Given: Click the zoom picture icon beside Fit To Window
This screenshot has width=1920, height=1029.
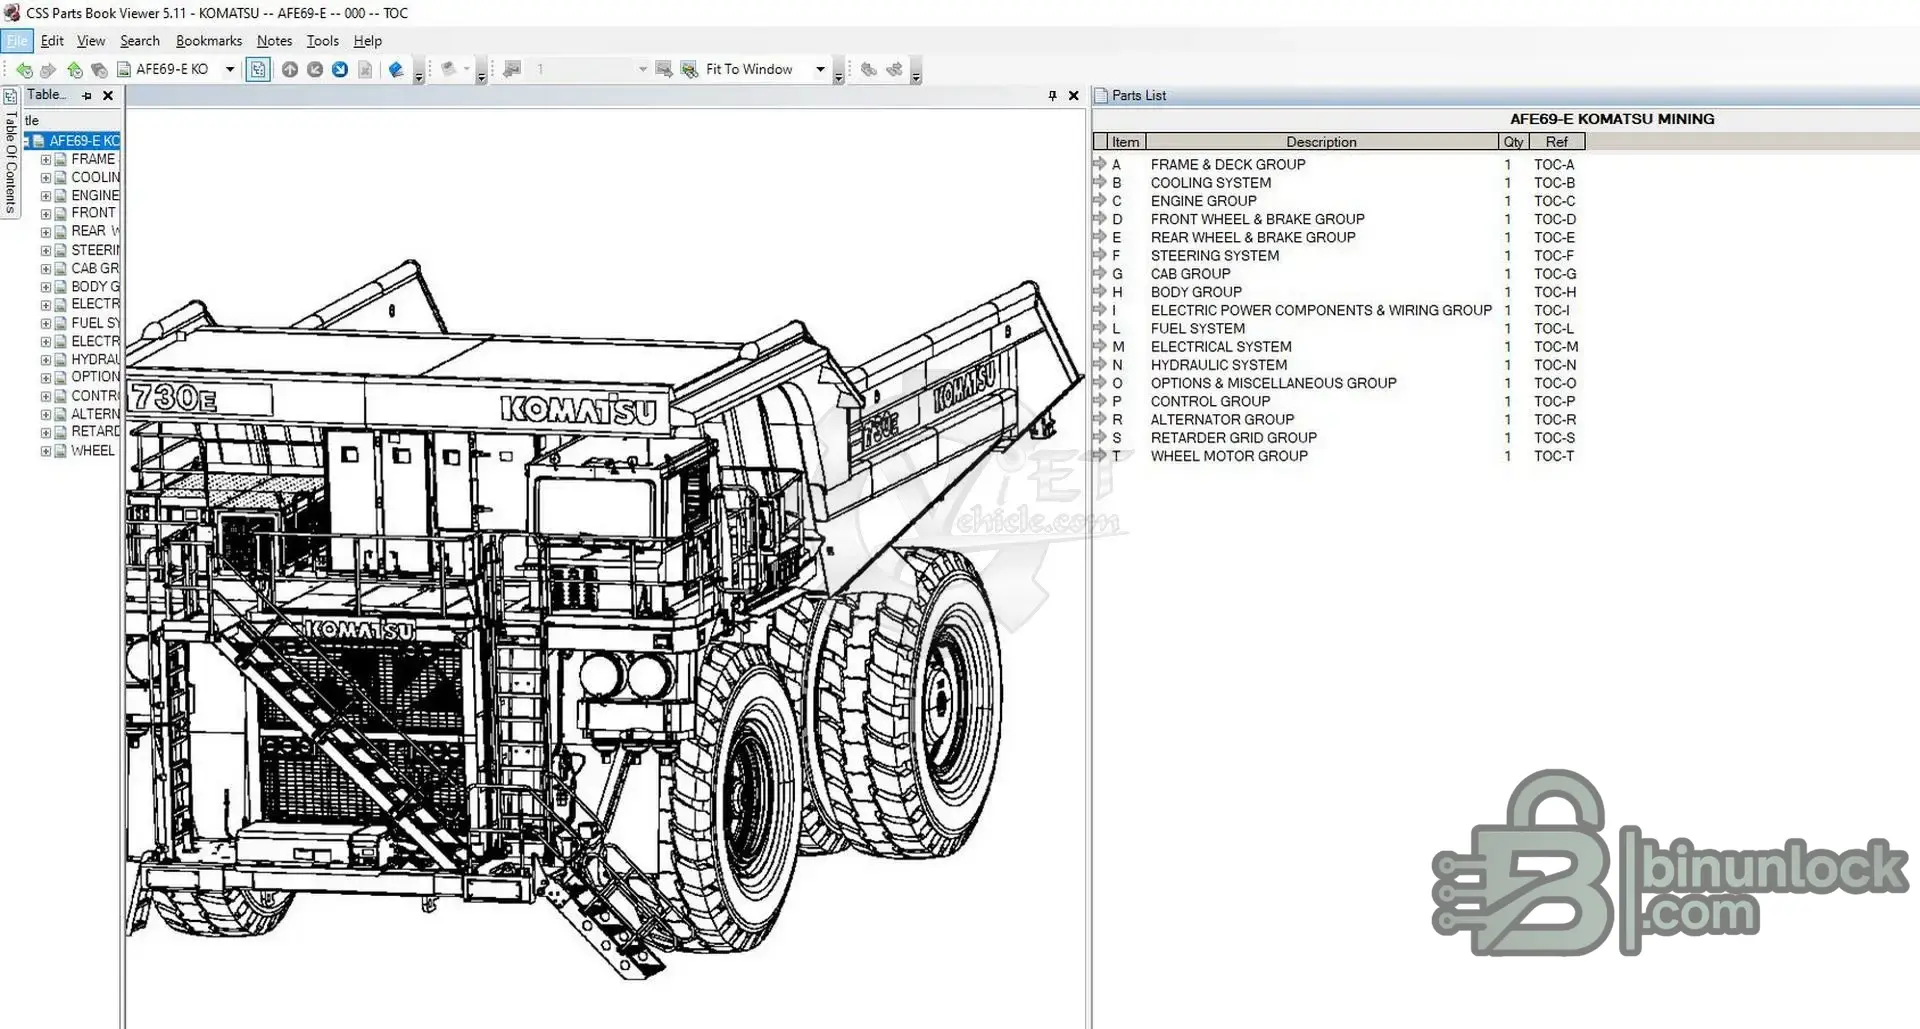Looking at the screenshot, I should tap(689, 69).
